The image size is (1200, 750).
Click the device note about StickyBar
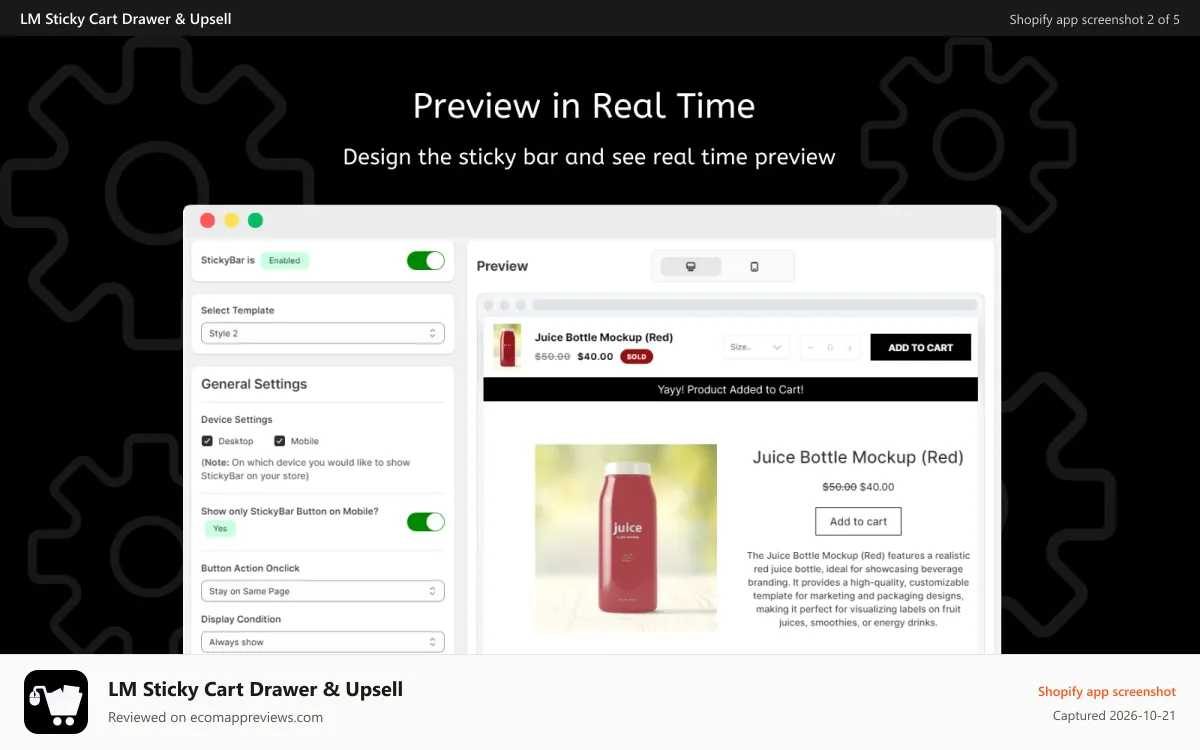[306, 469]
